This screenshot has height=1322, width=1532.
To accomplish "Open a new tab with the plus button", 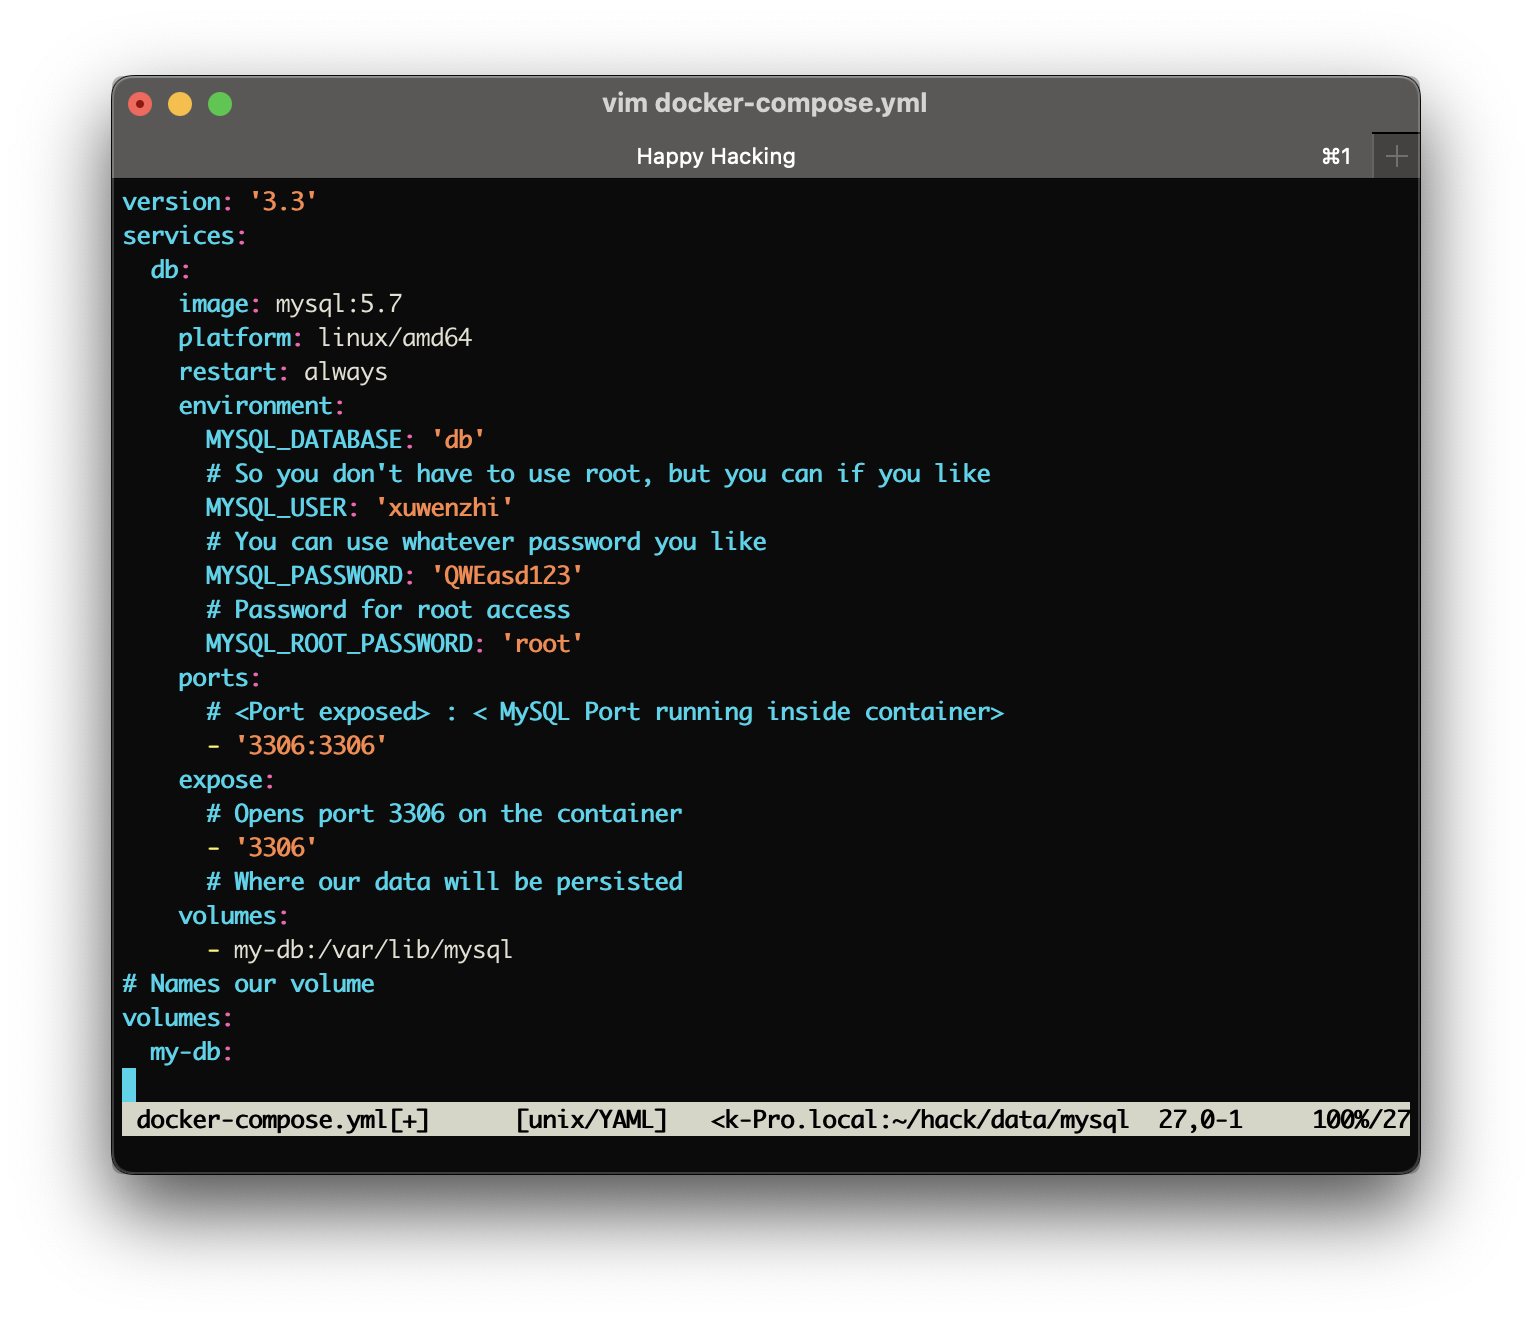I will [x=1396, y=156].
